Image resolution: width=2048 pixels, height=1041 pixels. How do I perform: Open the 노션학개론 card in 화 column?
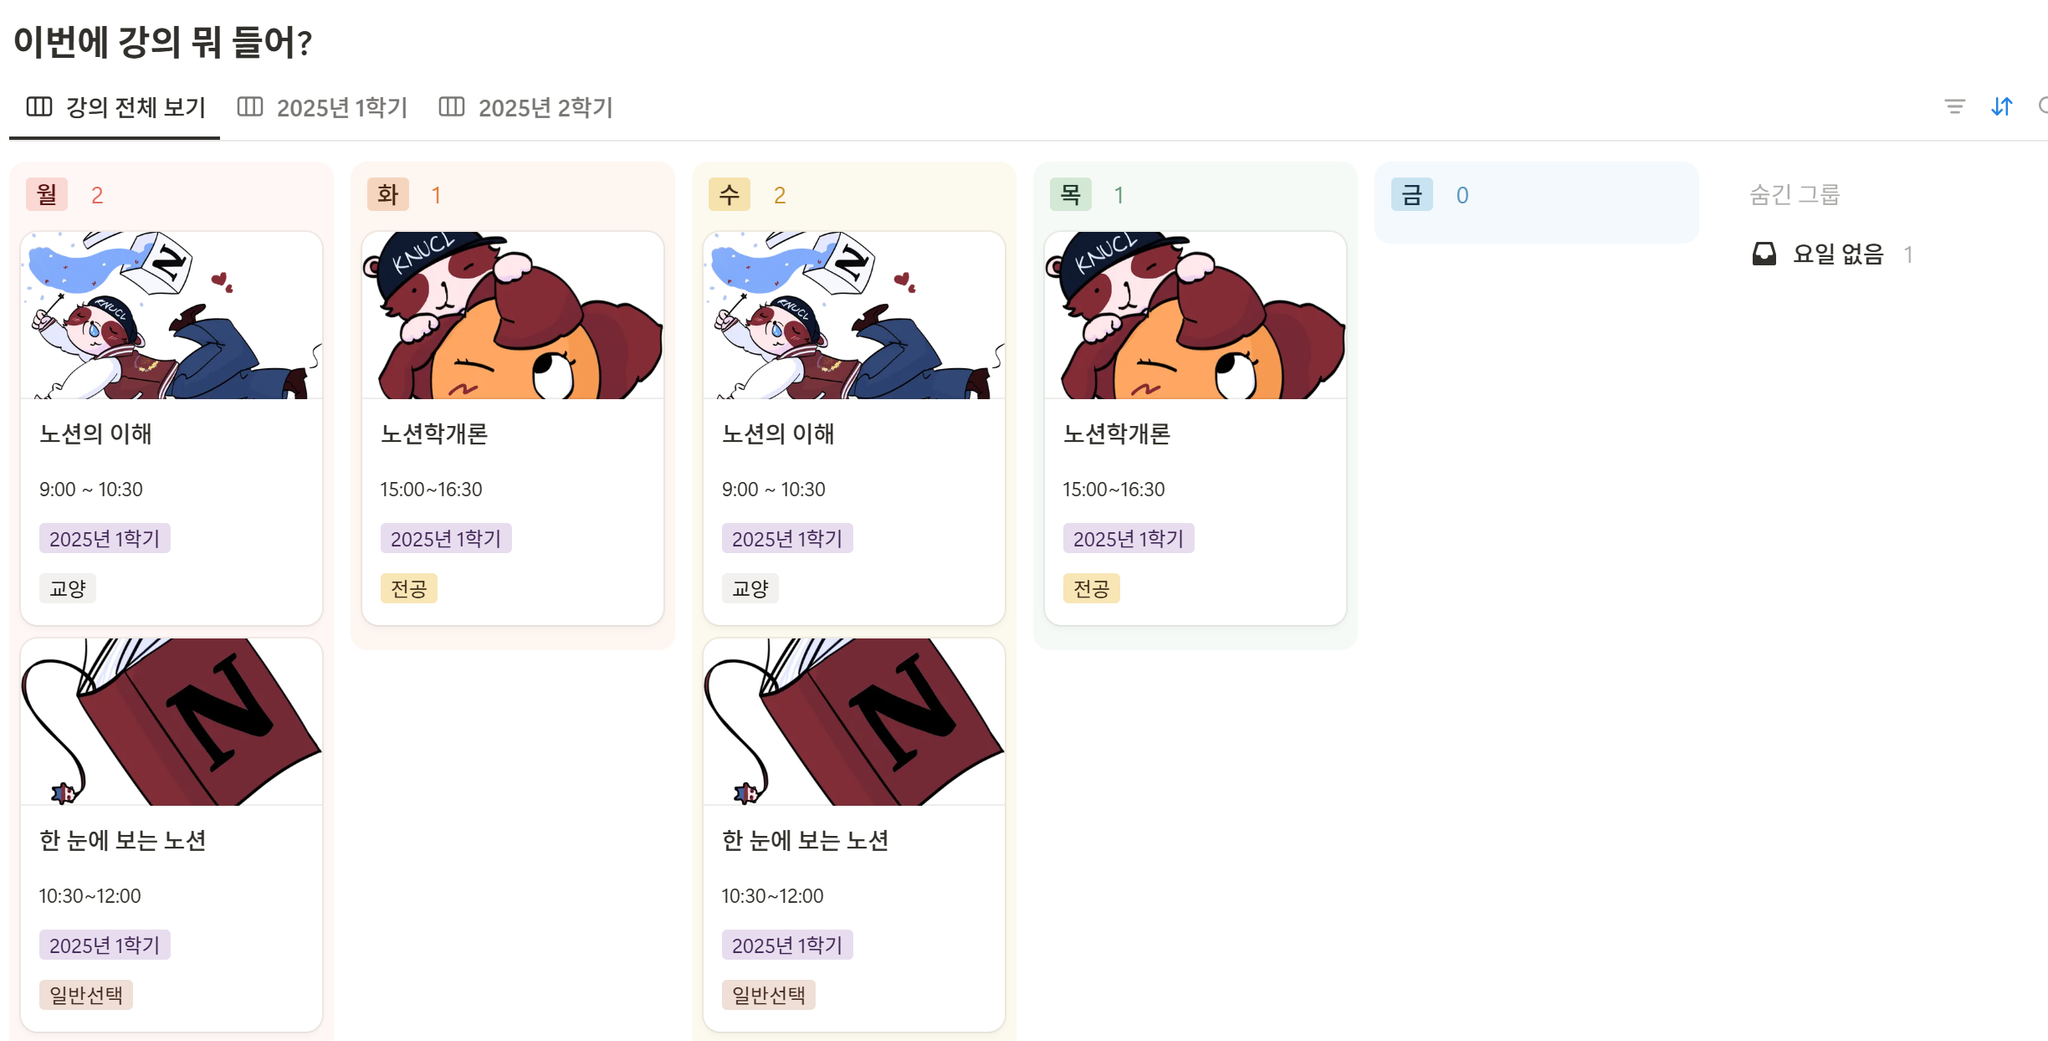tap(513, 428)
